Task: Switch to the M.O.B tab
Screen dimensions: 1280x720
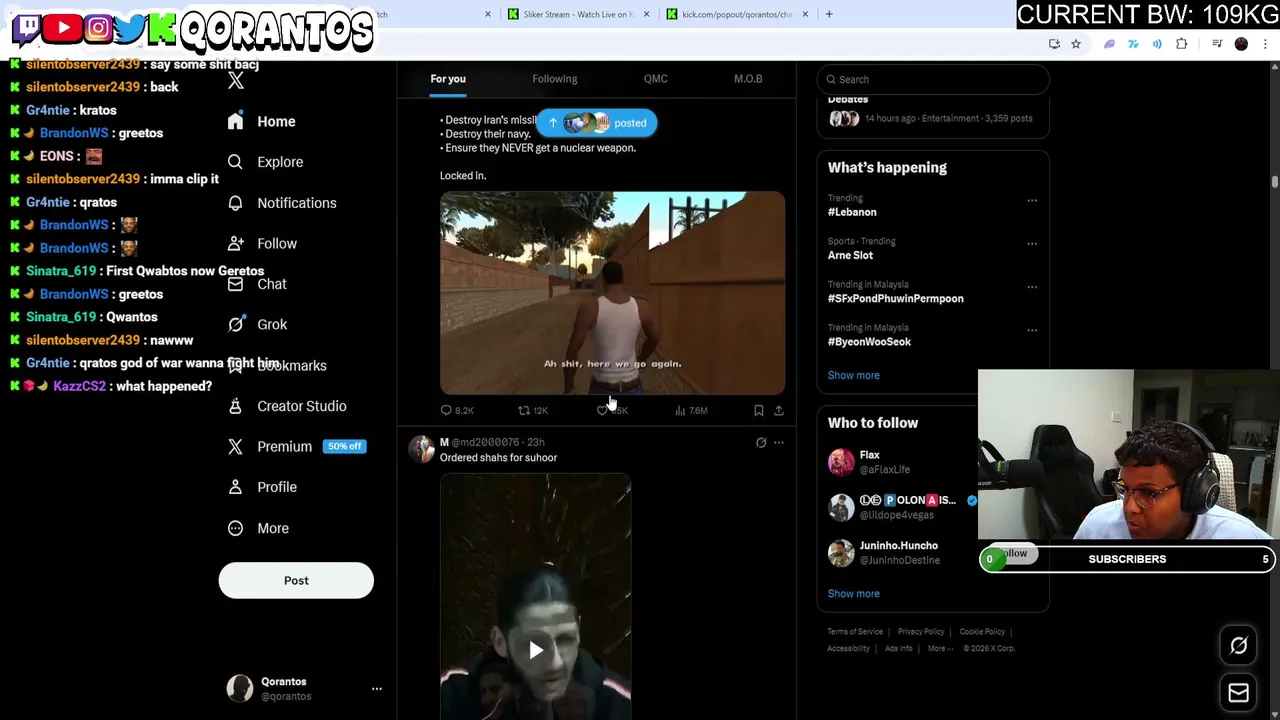Action: coord(748,79)
